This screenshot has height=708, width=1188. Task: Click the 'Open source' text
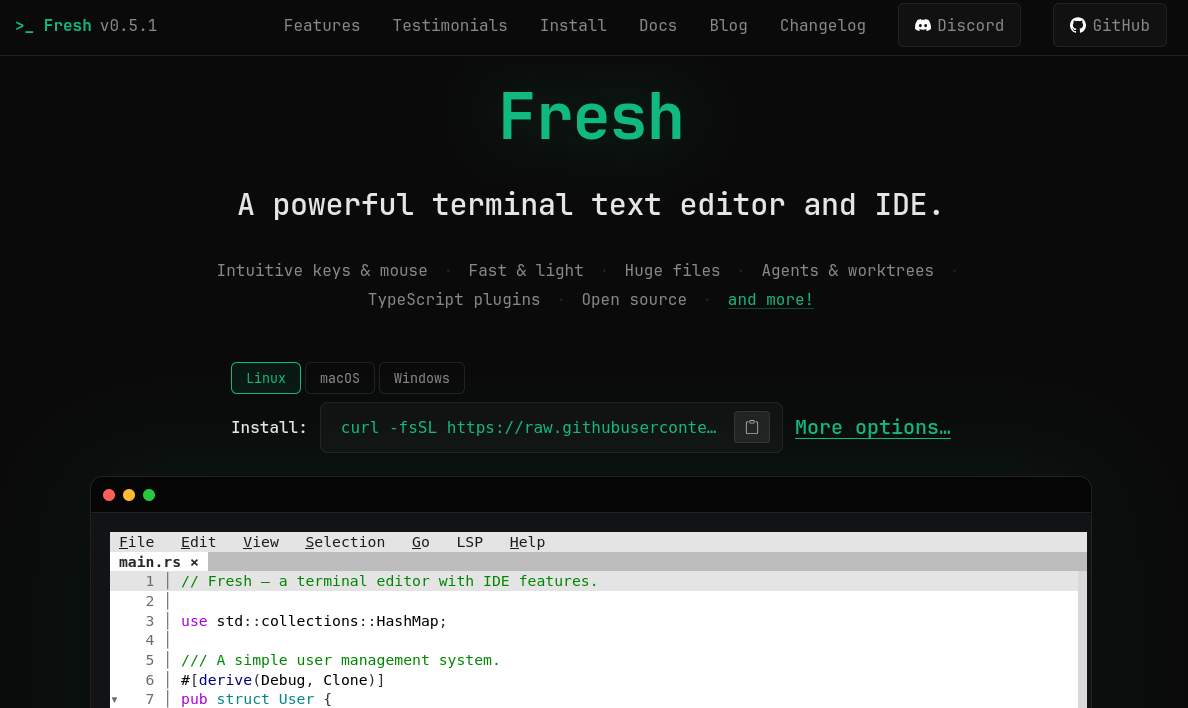[634, 299]
